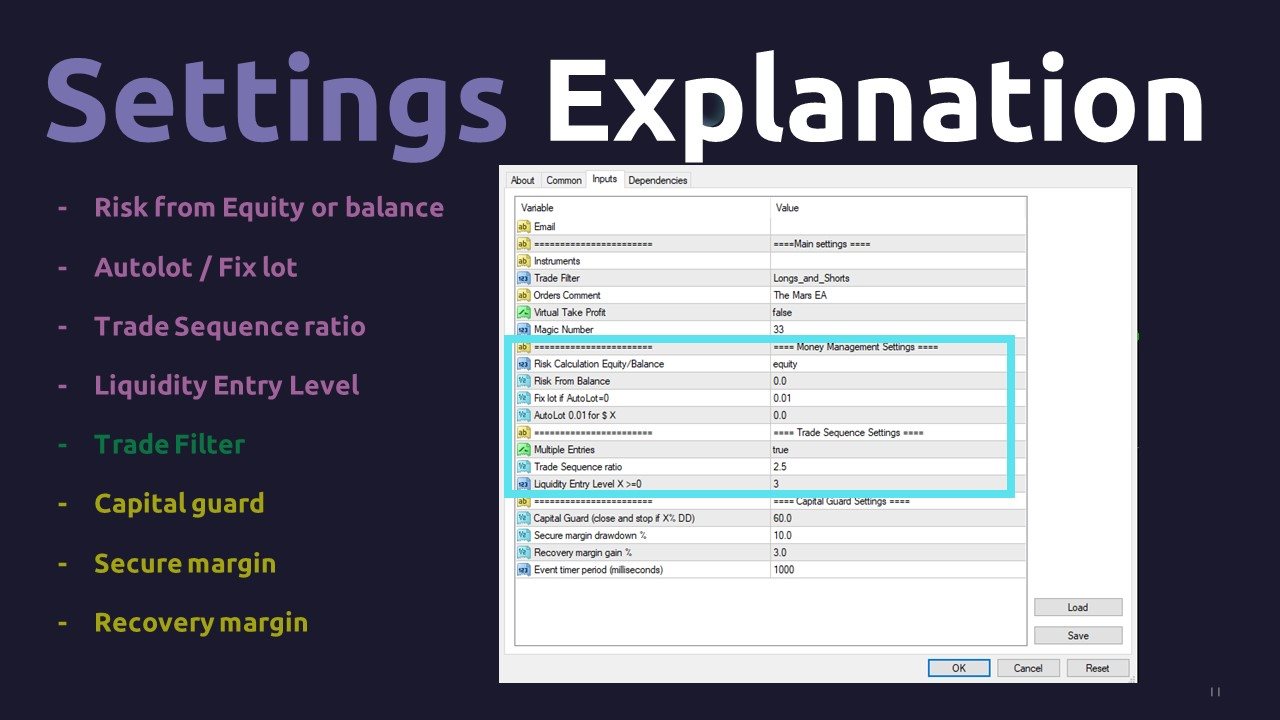Edit the Trade Sequence ratio value 2.5
1280x720 pixels.
coord(898,467)
